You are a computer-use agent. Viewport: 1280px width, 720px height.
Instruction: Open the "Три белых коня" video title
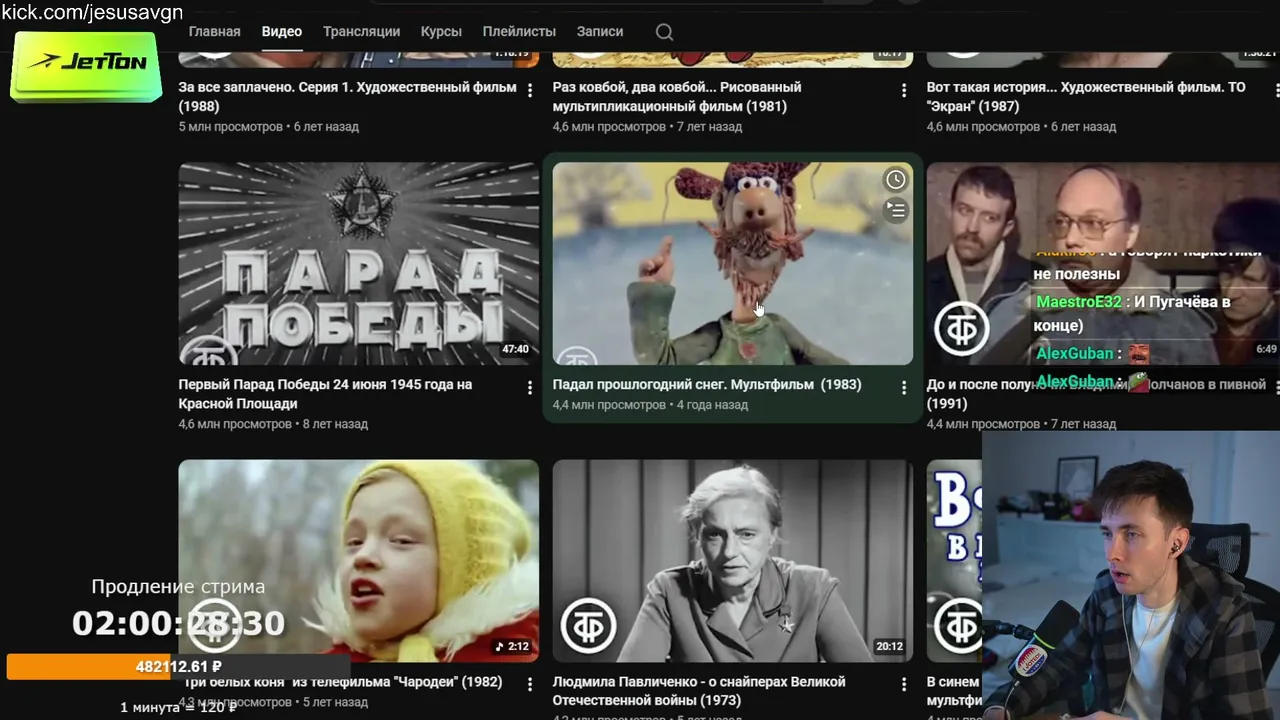(340, 682)
